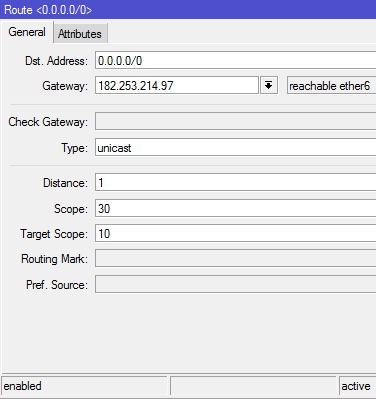The width and height of the screenshot is (376, 399).
Task: Click the Pref. Source label
Action: point(57,285)
